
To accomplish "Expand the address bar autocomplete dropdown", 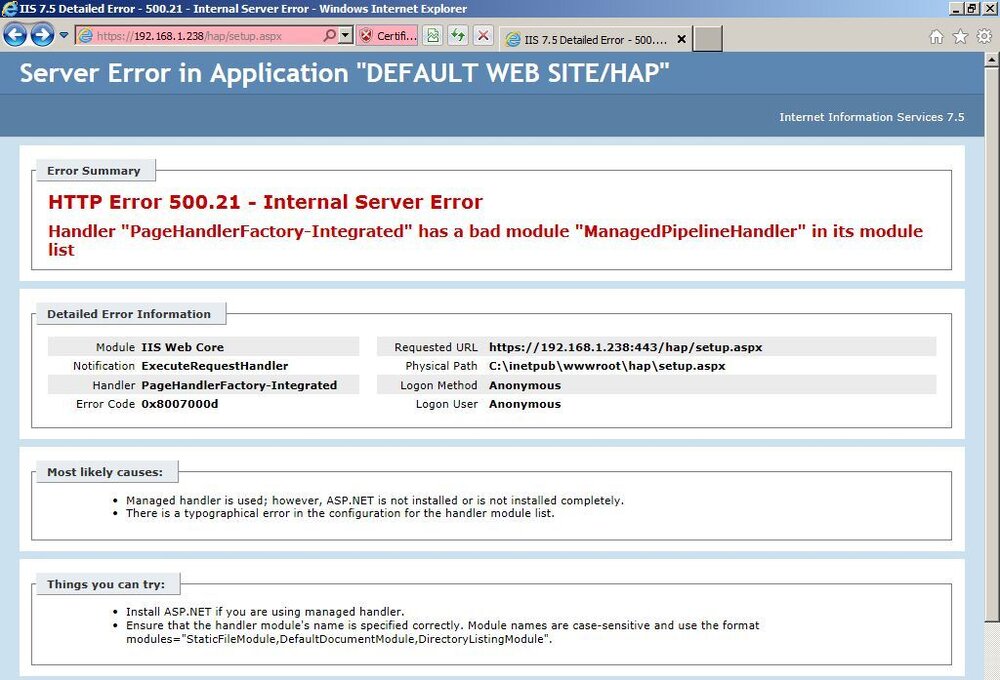I will [345, 36].
